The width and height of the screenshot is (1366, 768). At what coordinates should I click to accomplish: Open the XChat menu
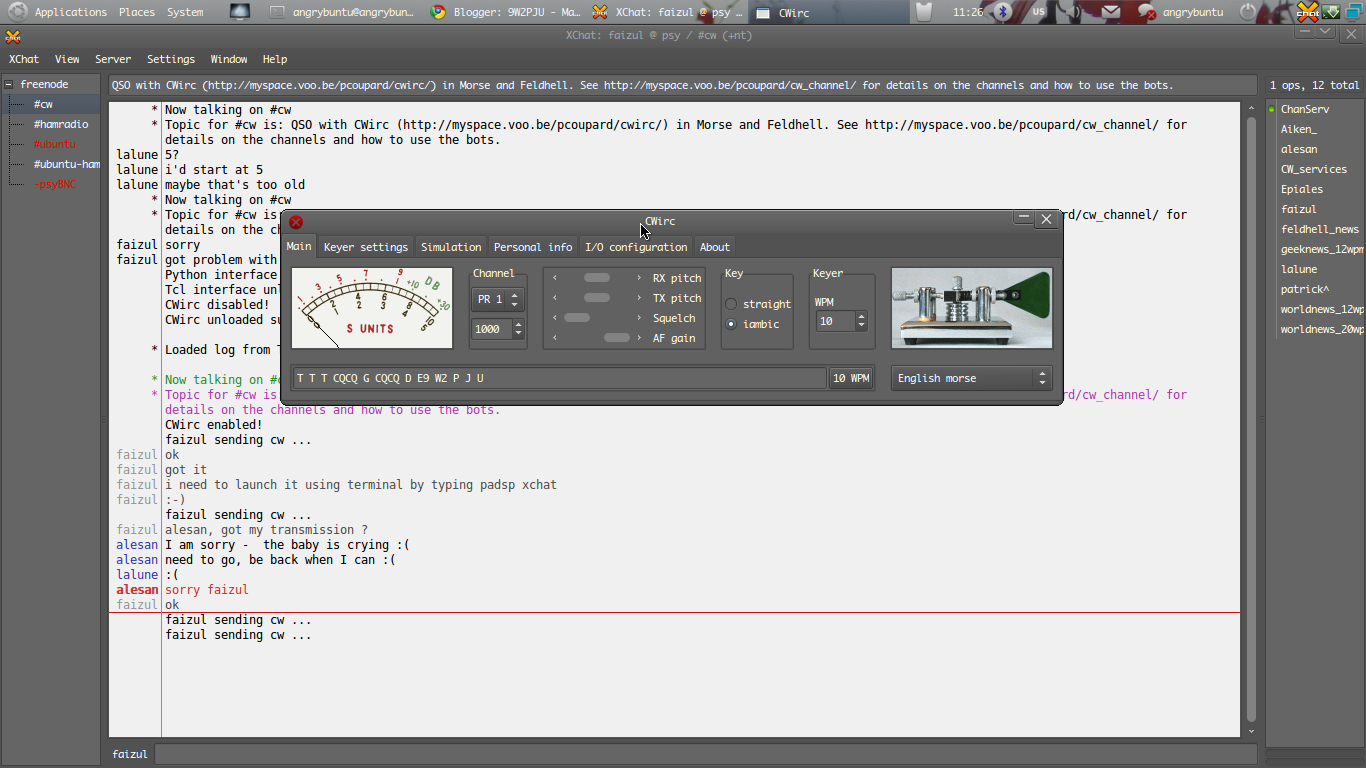click(24, 59)
